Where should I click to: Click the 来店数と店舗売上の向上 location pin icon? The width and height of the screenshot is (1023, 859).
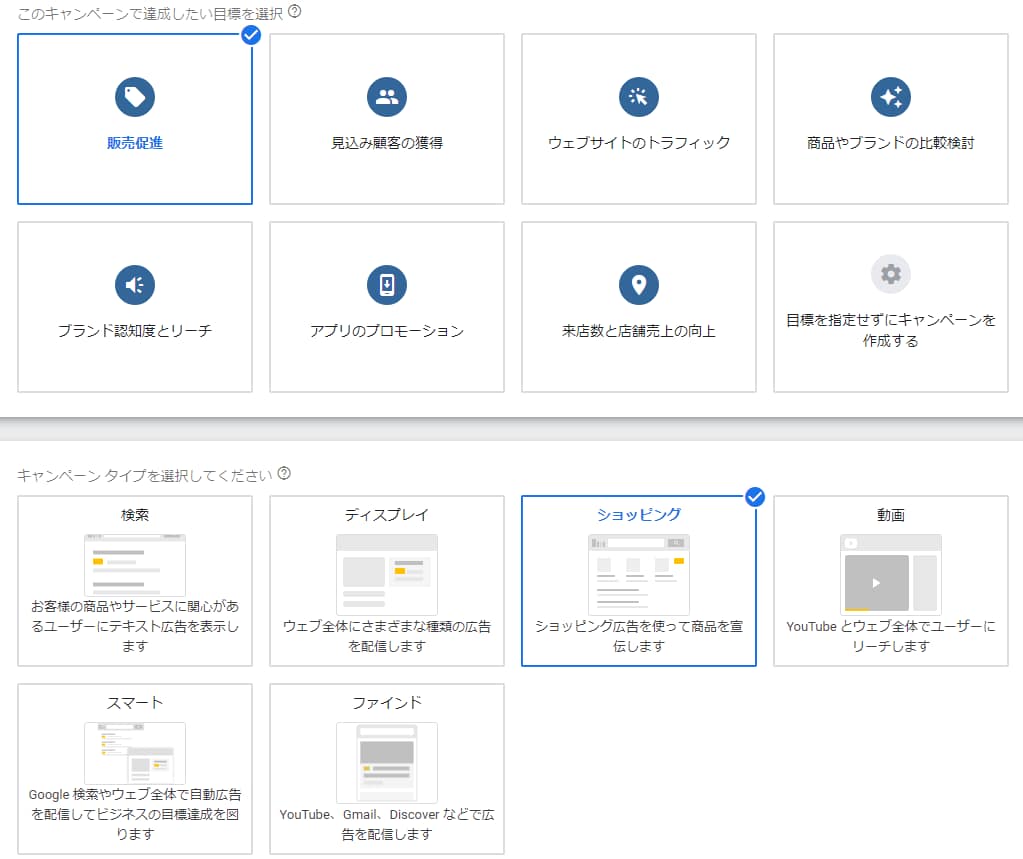click(639, 285)
